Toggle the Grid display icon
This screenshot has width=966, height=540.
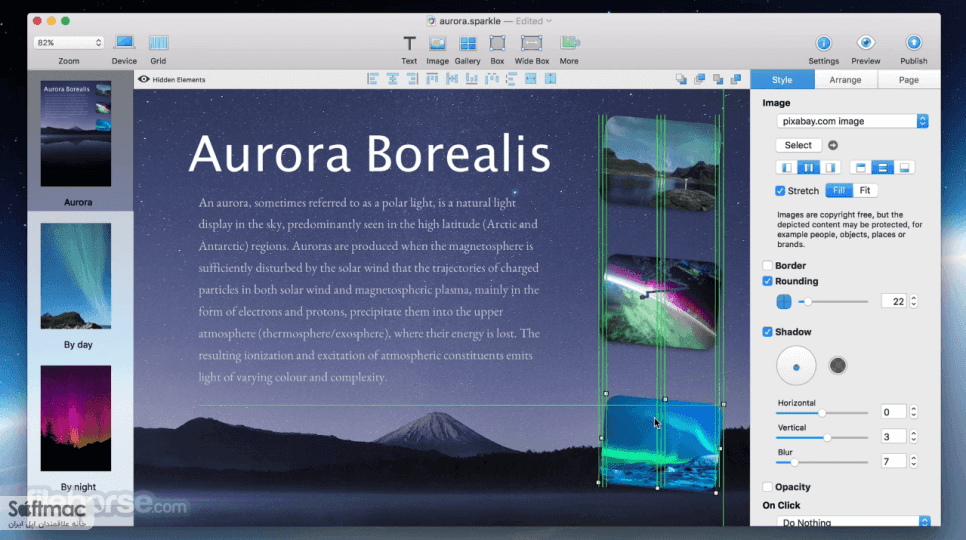coord(158,42)
